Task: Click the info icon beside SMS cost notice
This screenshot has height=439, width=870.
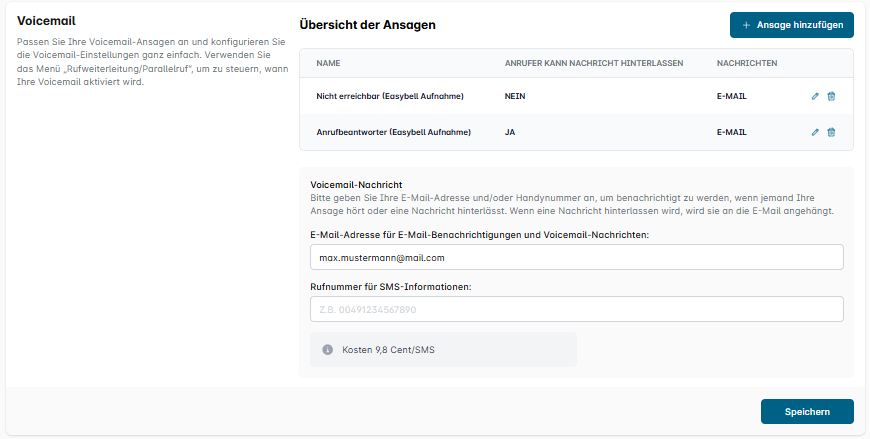Action: coord(327,350)
